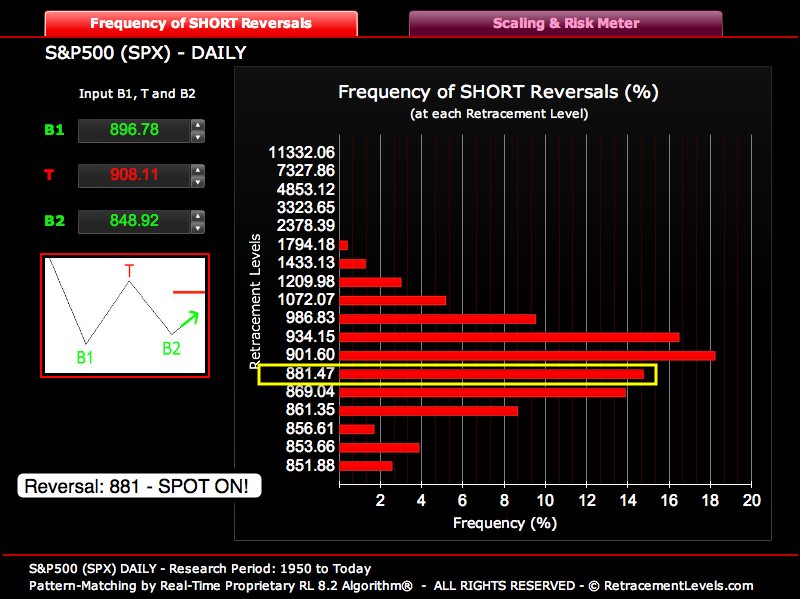Click the B1-T-B2 pattern diagram
The height and width of the screenshot is (599, 802).
[x=124, y=315]
